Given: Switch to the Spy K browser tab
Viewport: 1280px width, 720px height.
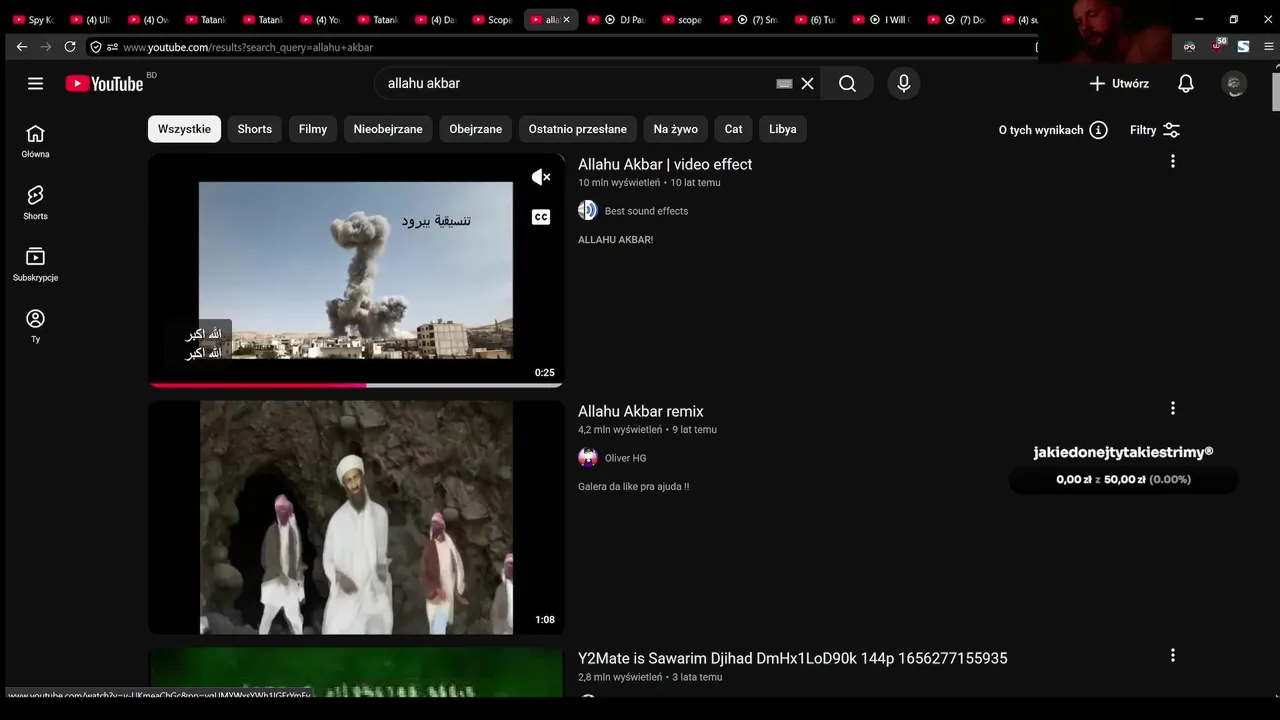Looking at the screenshot, I should pyautogui.click(x=33, y=20).
